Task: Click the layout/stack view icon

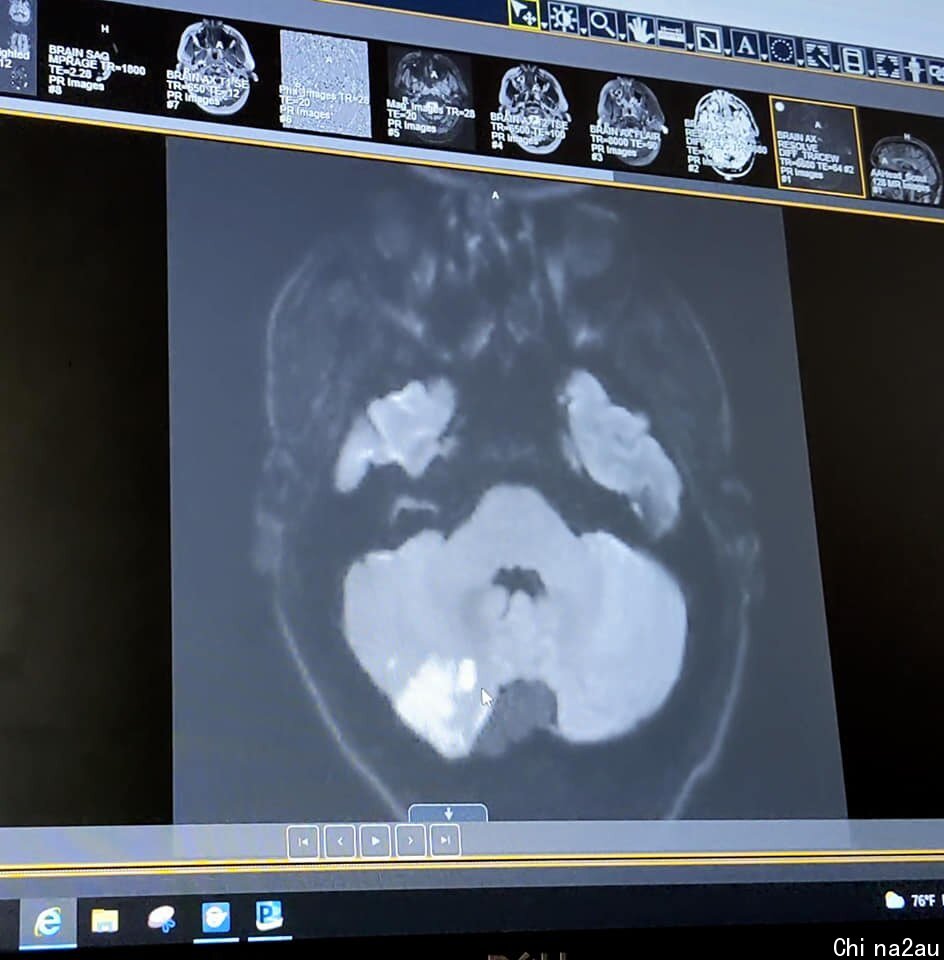Action: 853,61
